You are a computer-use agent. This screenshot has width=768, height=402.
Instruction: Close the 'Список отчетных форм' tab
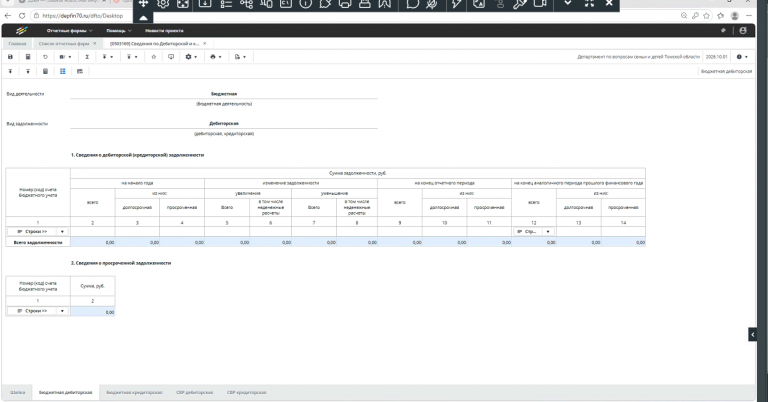coord(95,44)
